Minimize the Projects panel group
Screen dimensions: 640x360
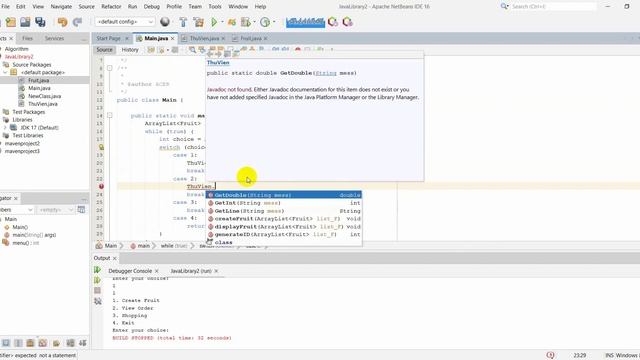[84, 39]
